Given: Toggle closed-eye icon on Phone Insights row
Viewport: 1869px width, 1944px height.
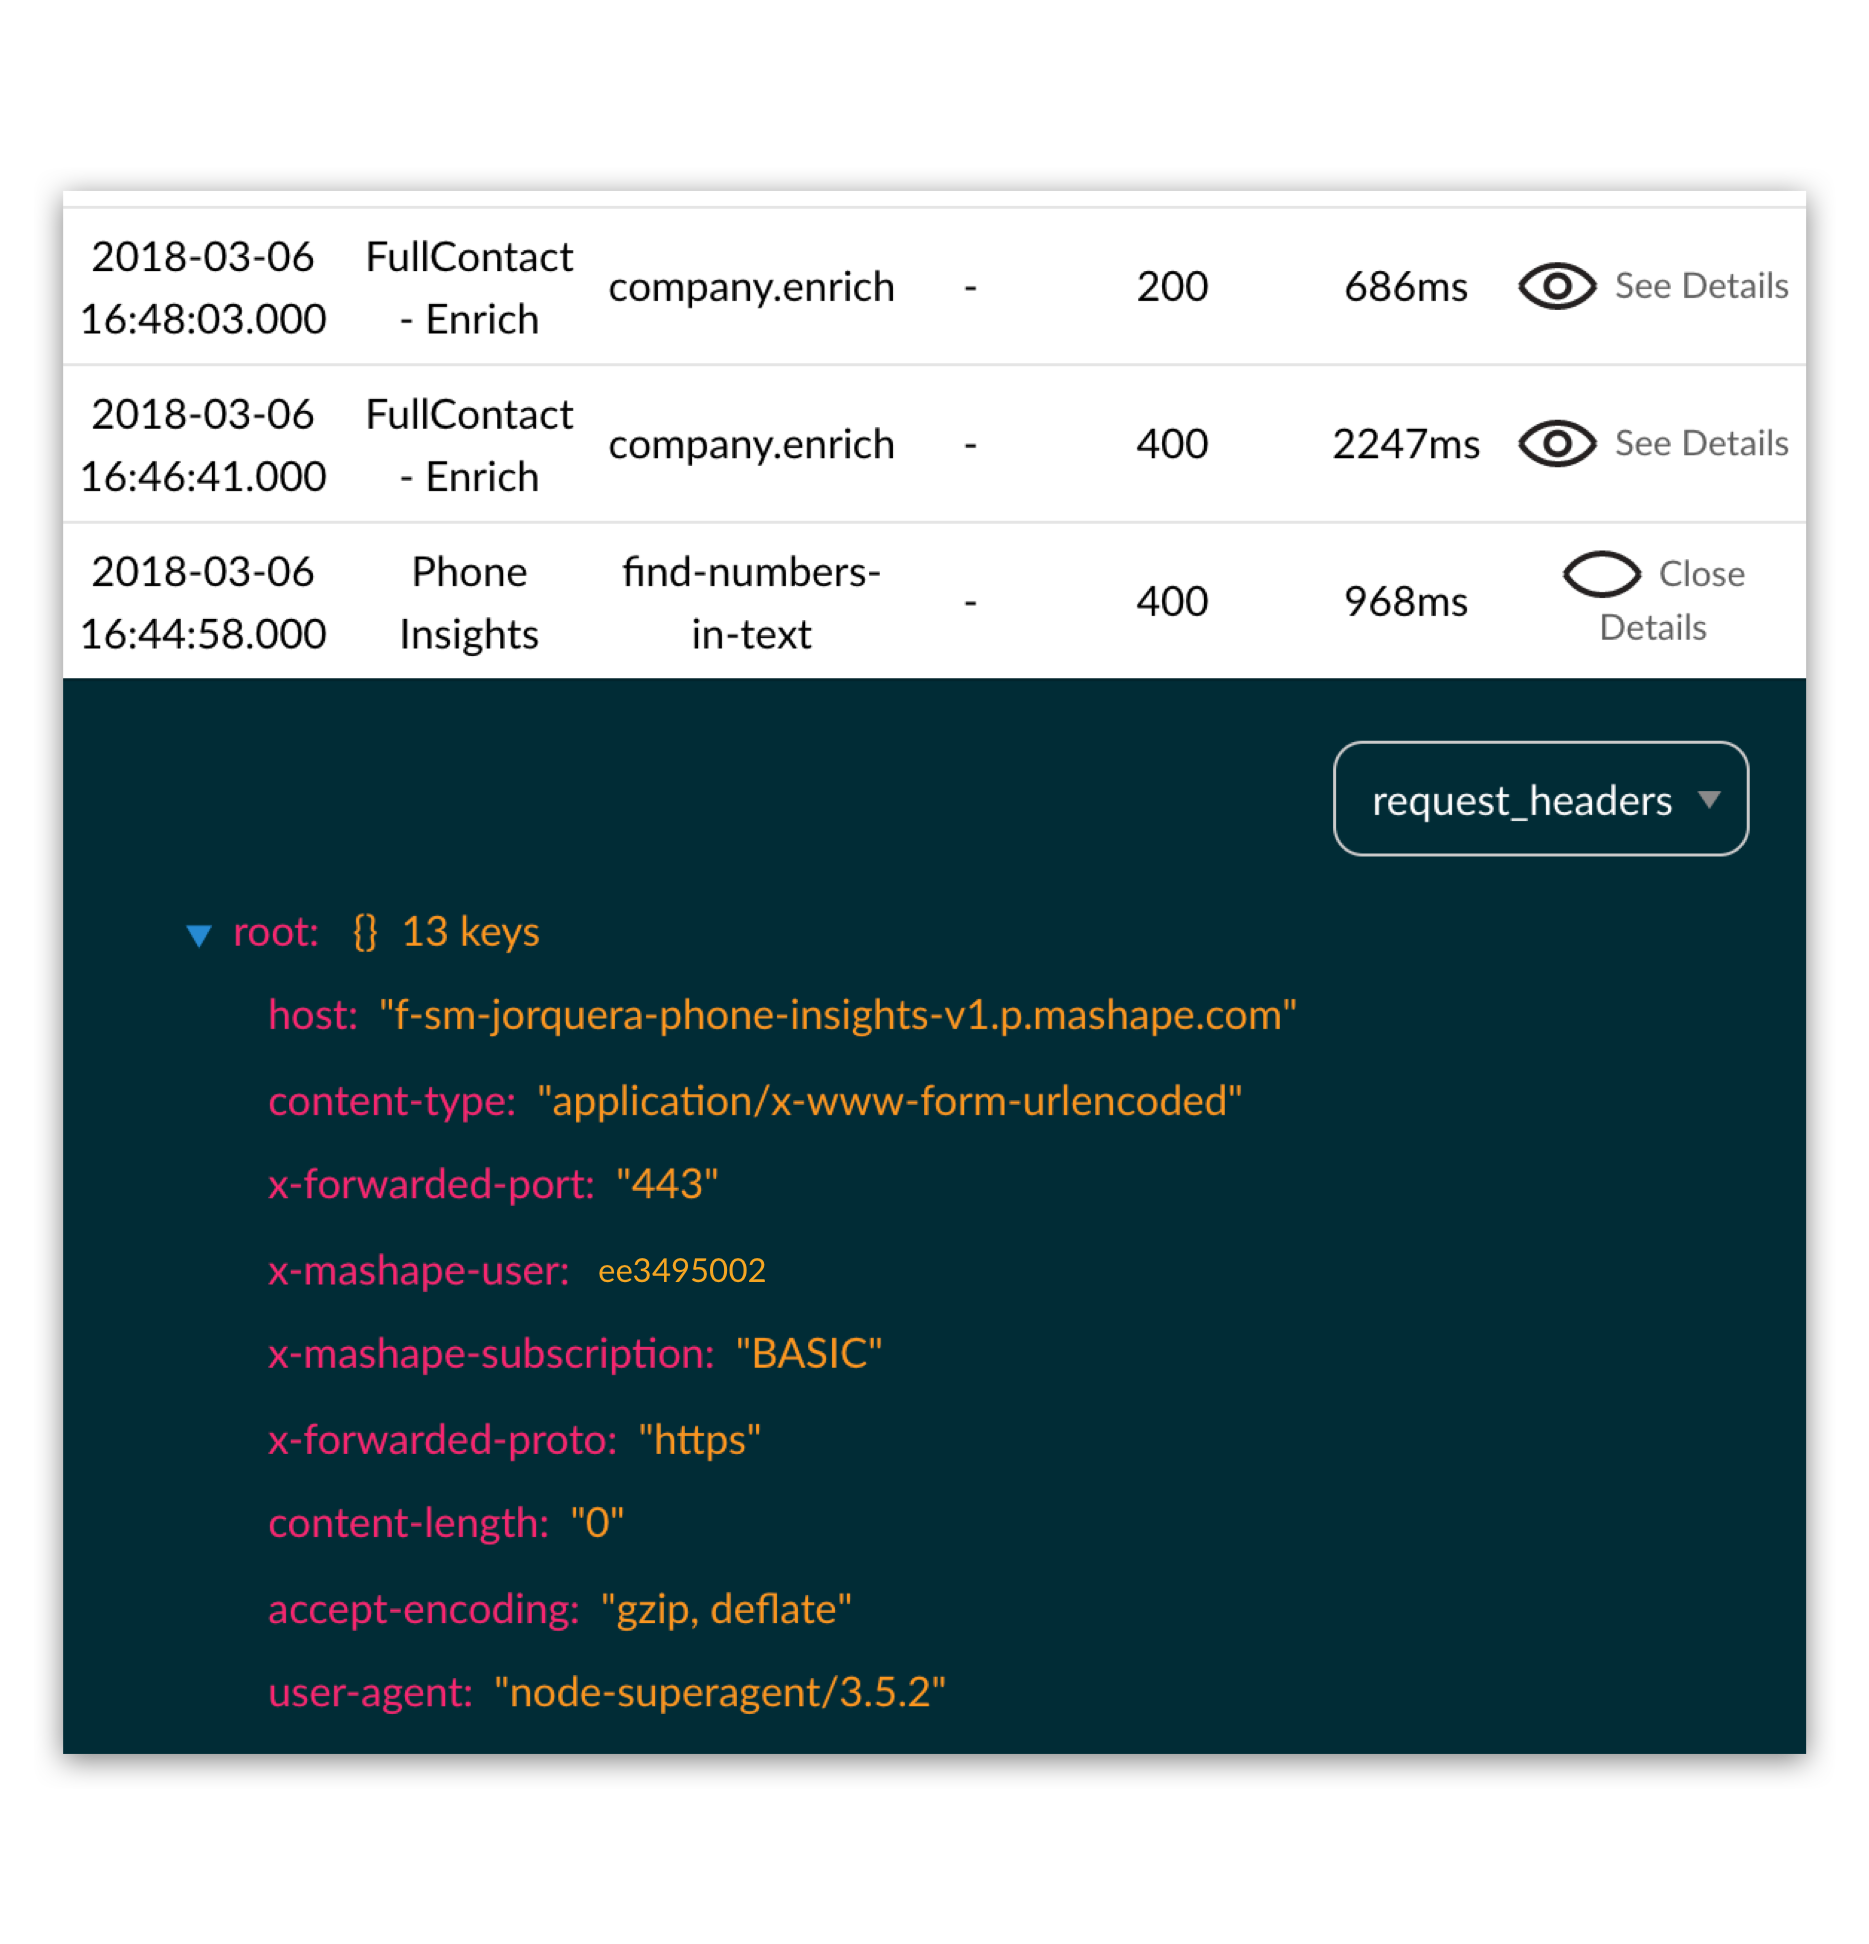Looking at the screenshot, I should pos(1601,574).
